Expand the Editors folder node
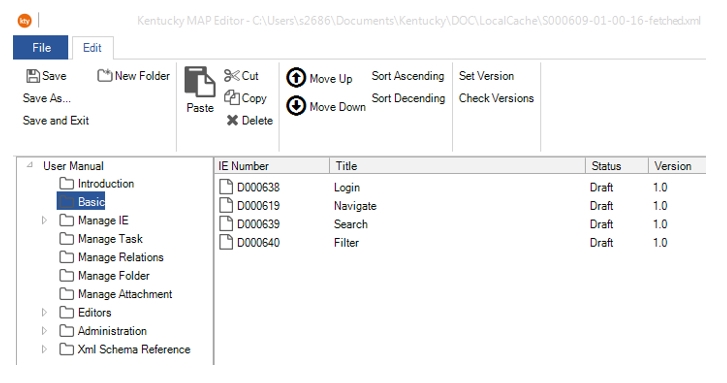 45,313
